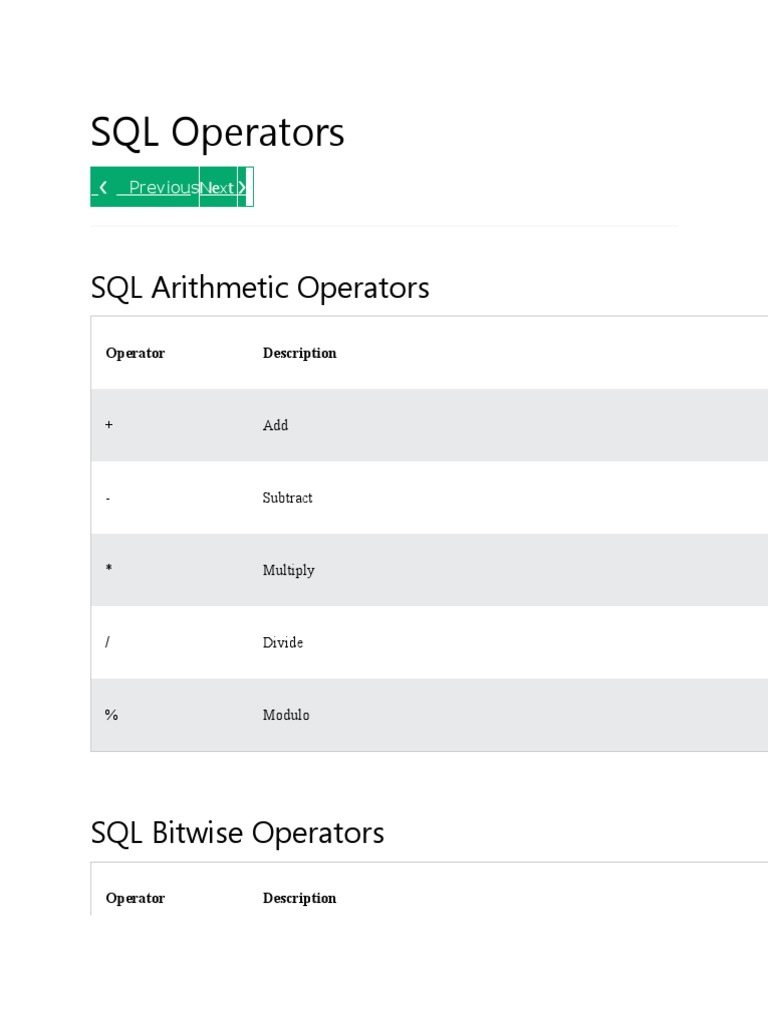Click the Next navigation link
The height and width of the screenshot is (1024, 768).
point(218,187)
